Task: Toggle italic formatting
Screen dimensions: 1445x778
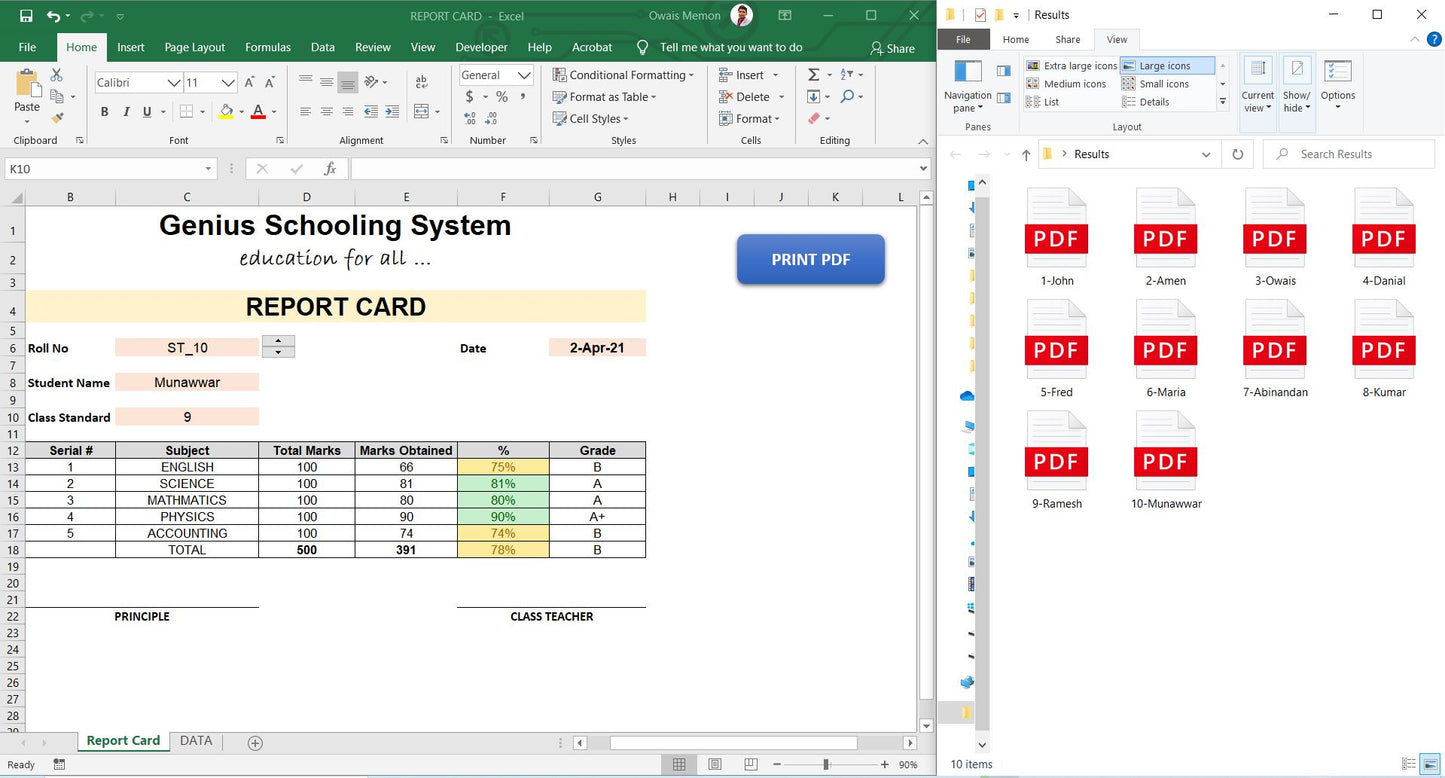Action: pyautogui.click(x=126, y=112)
